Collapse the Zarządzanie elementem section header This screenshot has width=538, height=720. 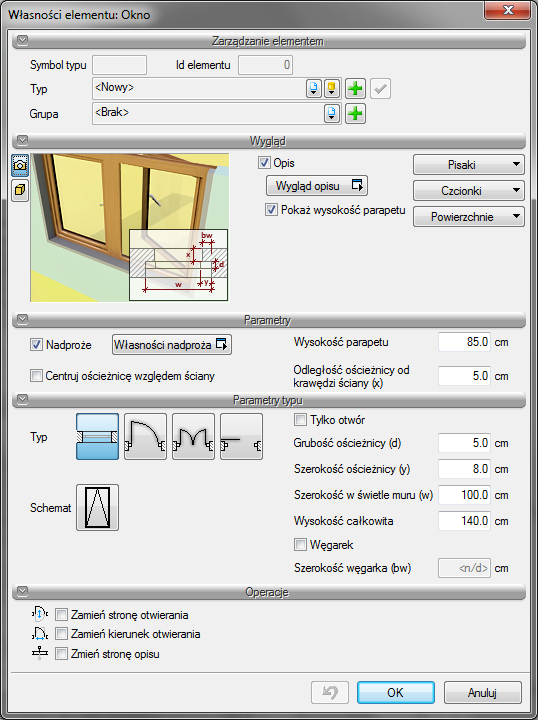(22, 40)
